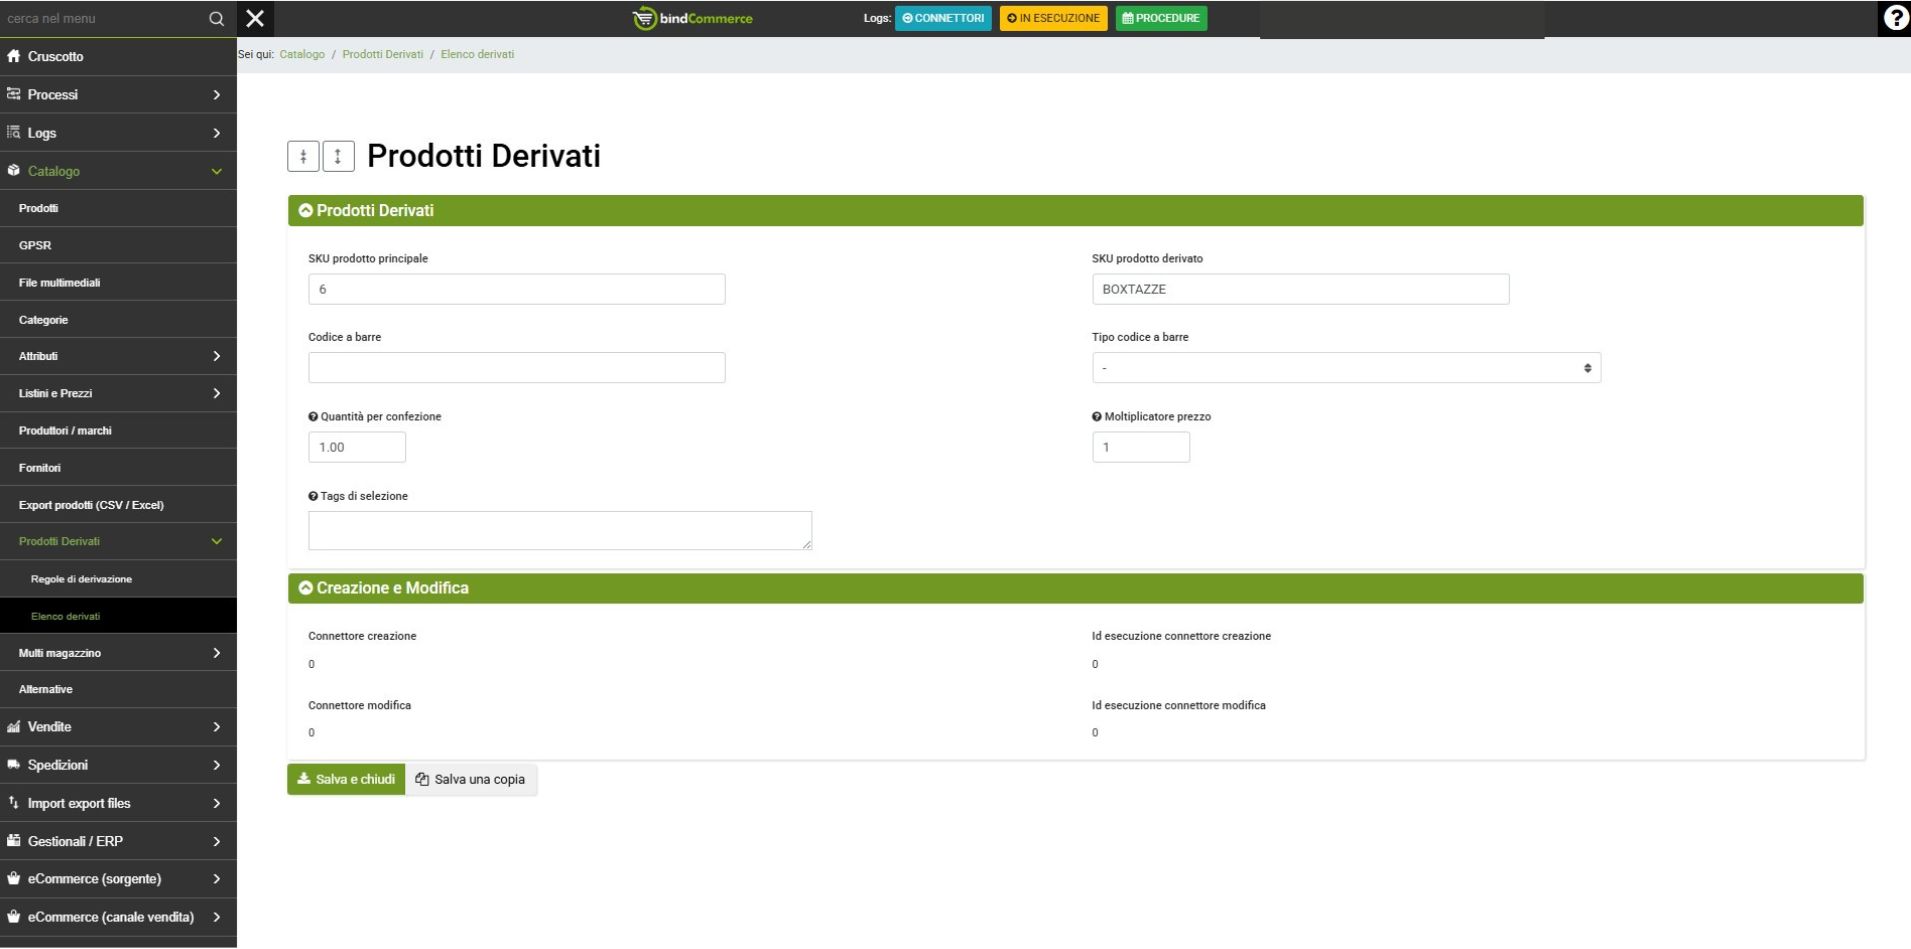The width and height of the screenshot is (1911, 949).
Task: Open the Tipo codice a barre dropdown
Action: pos(1345,368)
